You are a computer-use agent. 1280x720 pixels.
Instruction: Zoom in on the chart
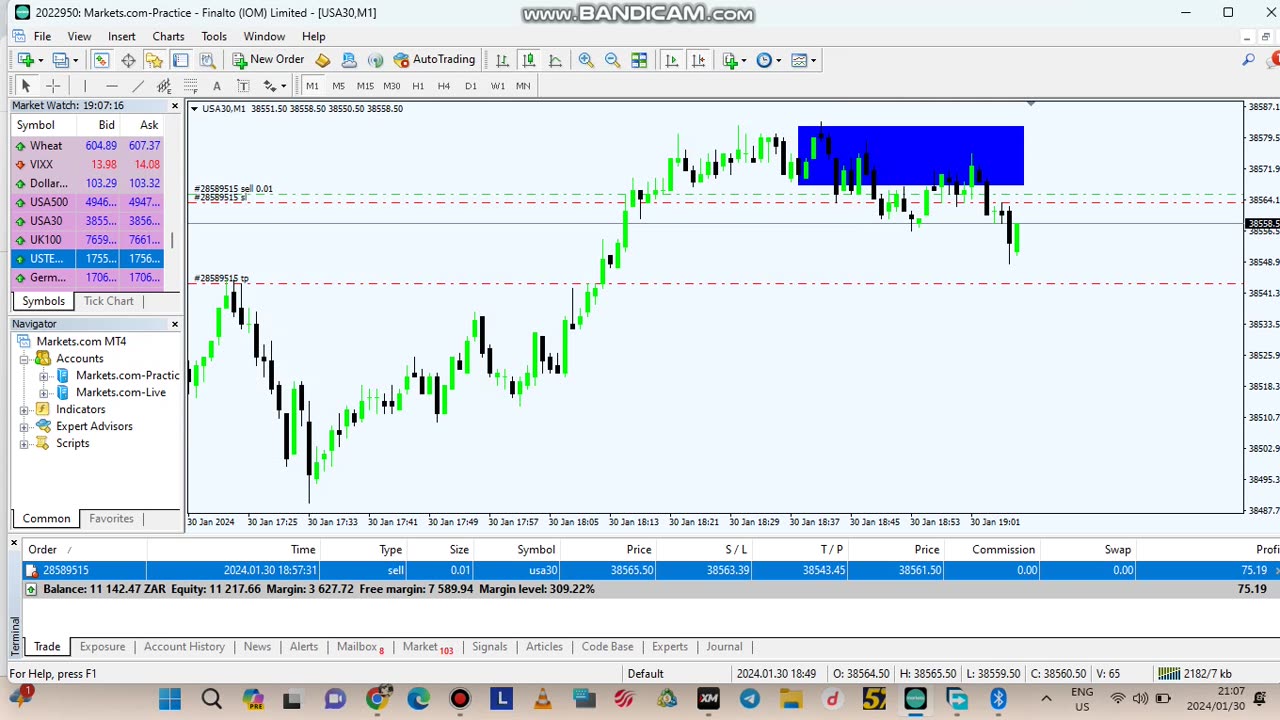click(586, 60)
